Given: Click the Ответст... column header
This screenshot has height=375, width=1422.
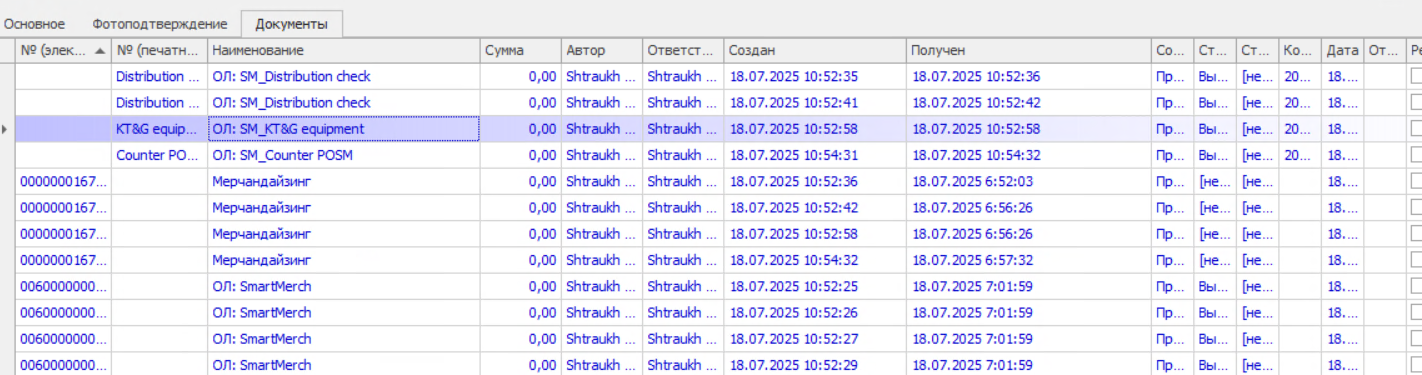Looking at the screenshot, I should coord(683,50).
